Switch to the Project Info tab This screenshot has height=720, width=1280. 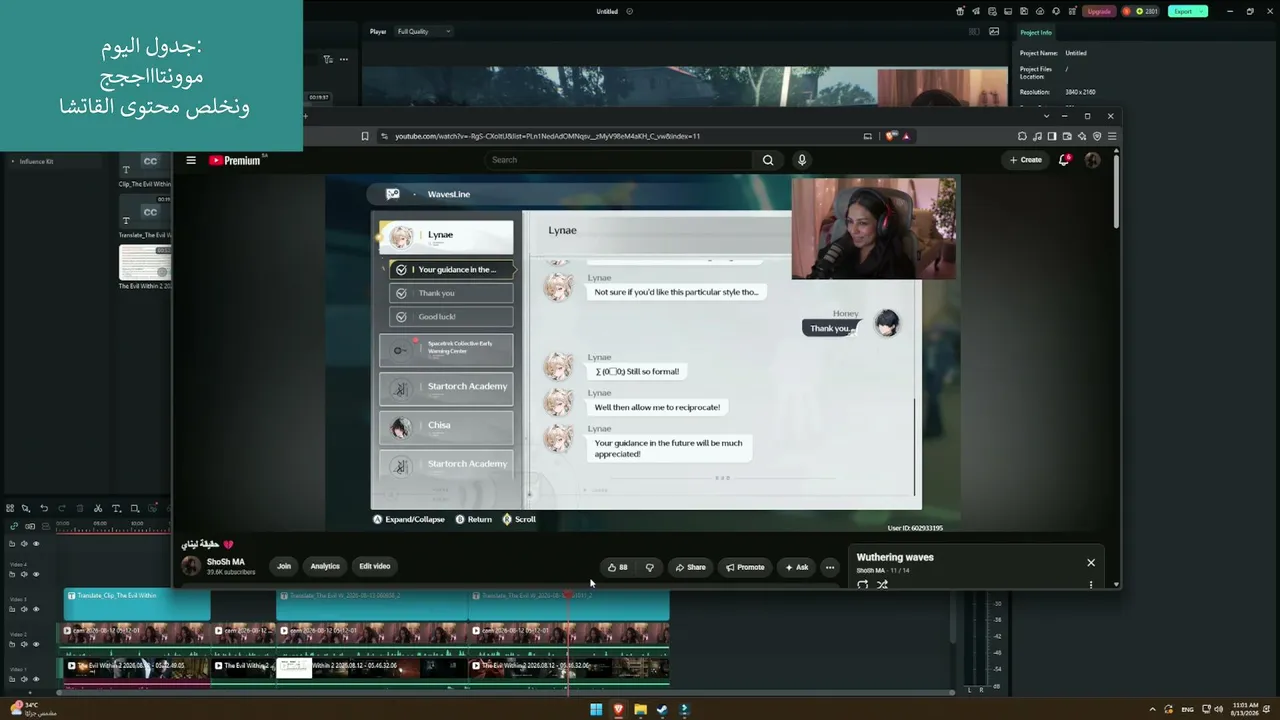1036,32
